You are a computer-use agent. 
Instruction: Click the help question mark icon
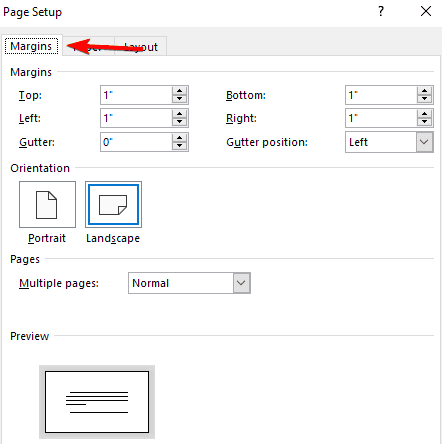[x=381, y=11]
